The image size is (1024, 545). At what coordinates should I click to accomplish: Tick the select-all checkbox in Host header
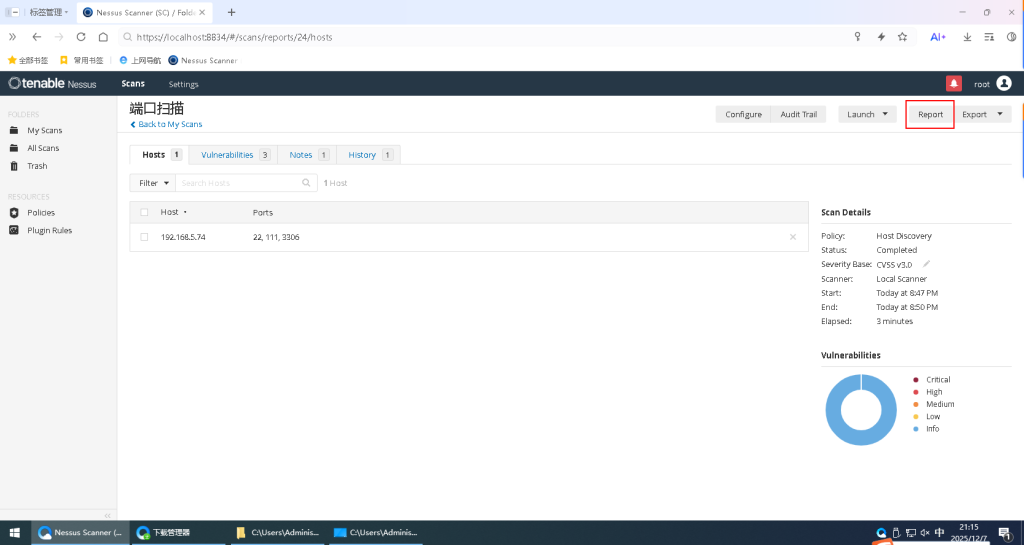click(144, 212)
